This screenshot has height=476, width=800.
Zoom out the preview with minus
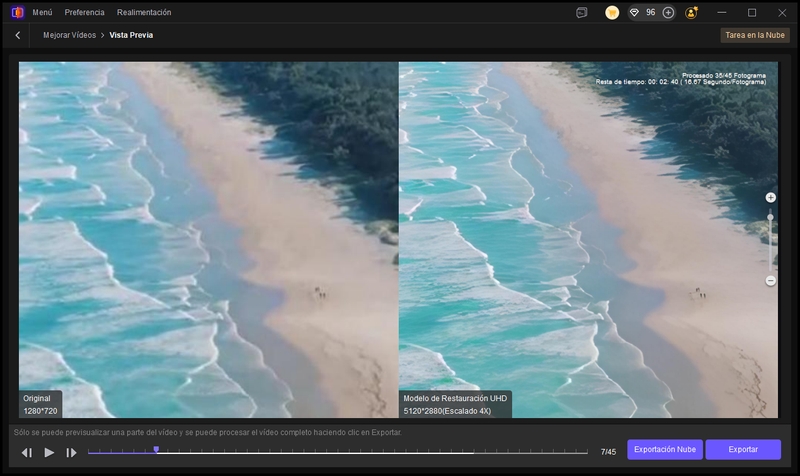(x=770, y=281)
